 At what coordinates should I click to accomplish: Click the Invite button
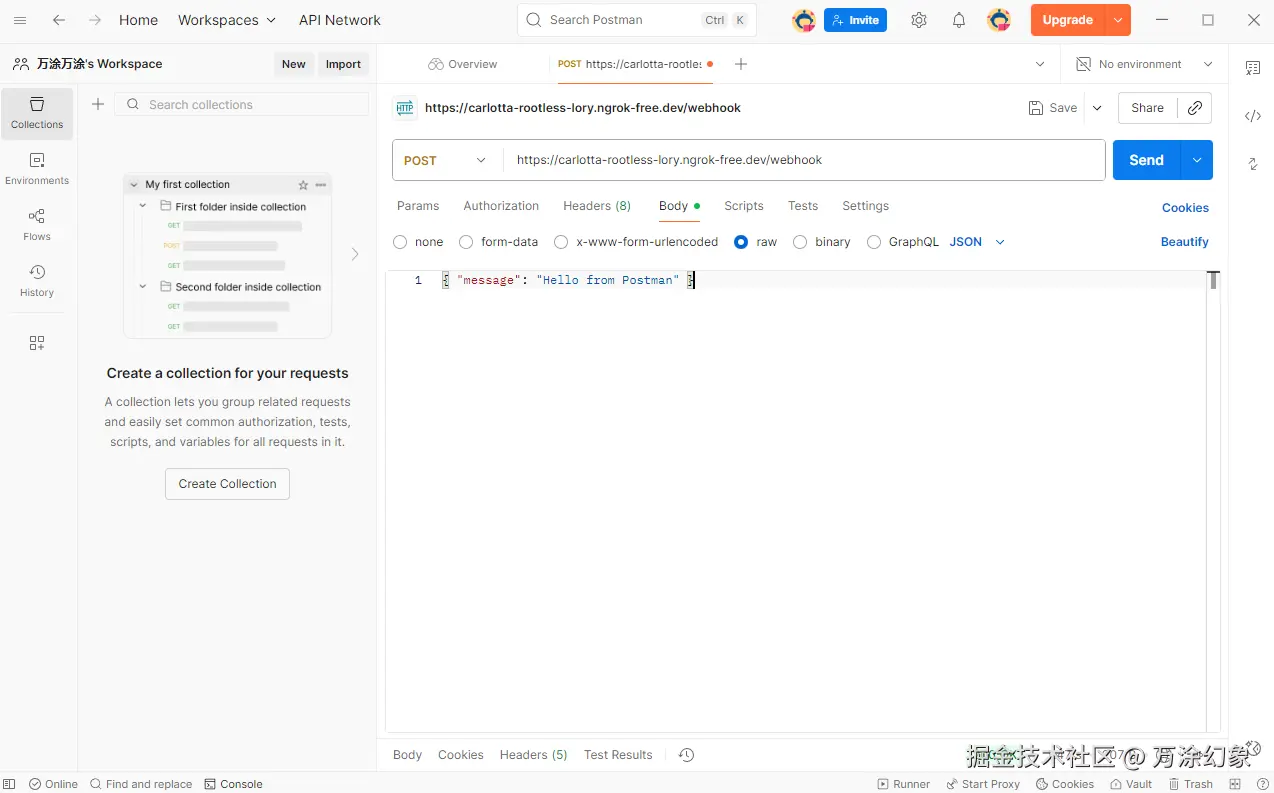[x=855, y=20]
